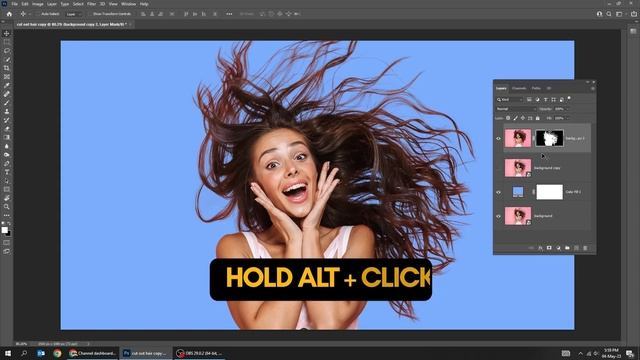The height and width of the screenshot is (360, 640).
Task: Open Auto-Select Layer dropdown in options bar
Action: coord(73,14)
